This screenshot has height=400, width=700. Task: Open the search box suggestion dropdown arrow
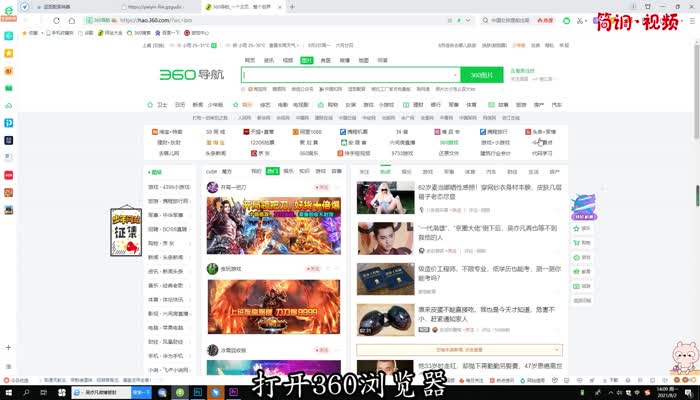[x=454, y=75]
